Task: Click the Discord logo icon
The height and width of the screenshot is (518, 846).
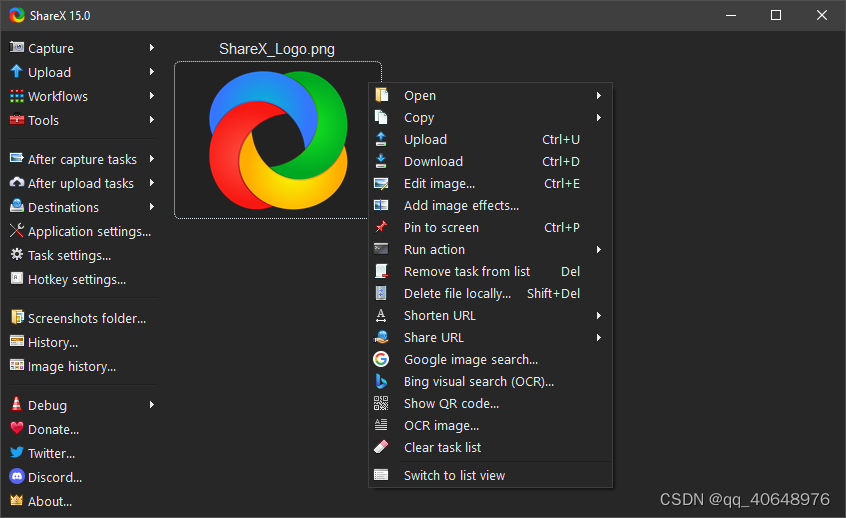Action: click(17, 476)
